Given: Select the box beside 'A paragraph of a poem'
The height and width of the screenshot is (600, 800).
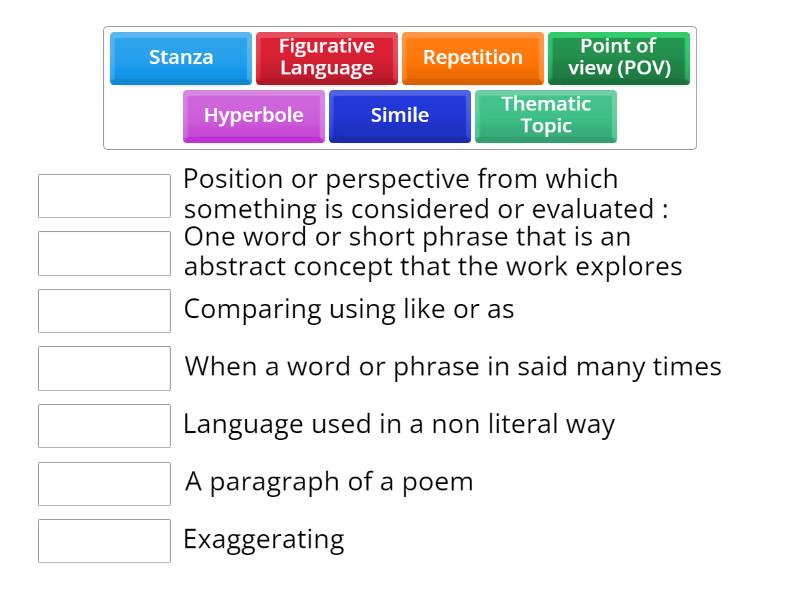Looking at the screenshot, I should (x=104, y=484).
